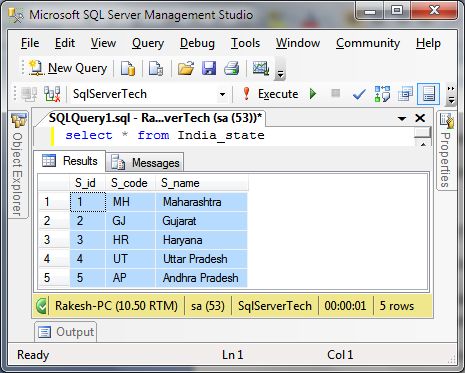Click the S_name column header
Screen dimensions: 465x373
(x=202, y=183)
